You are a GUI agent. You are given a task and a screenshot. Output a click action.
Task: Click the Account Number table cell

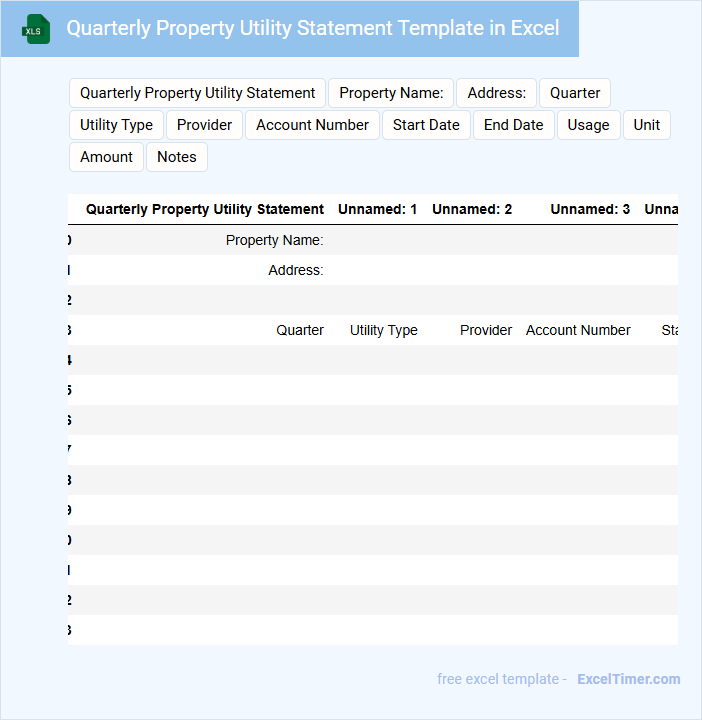coord(578,330)
